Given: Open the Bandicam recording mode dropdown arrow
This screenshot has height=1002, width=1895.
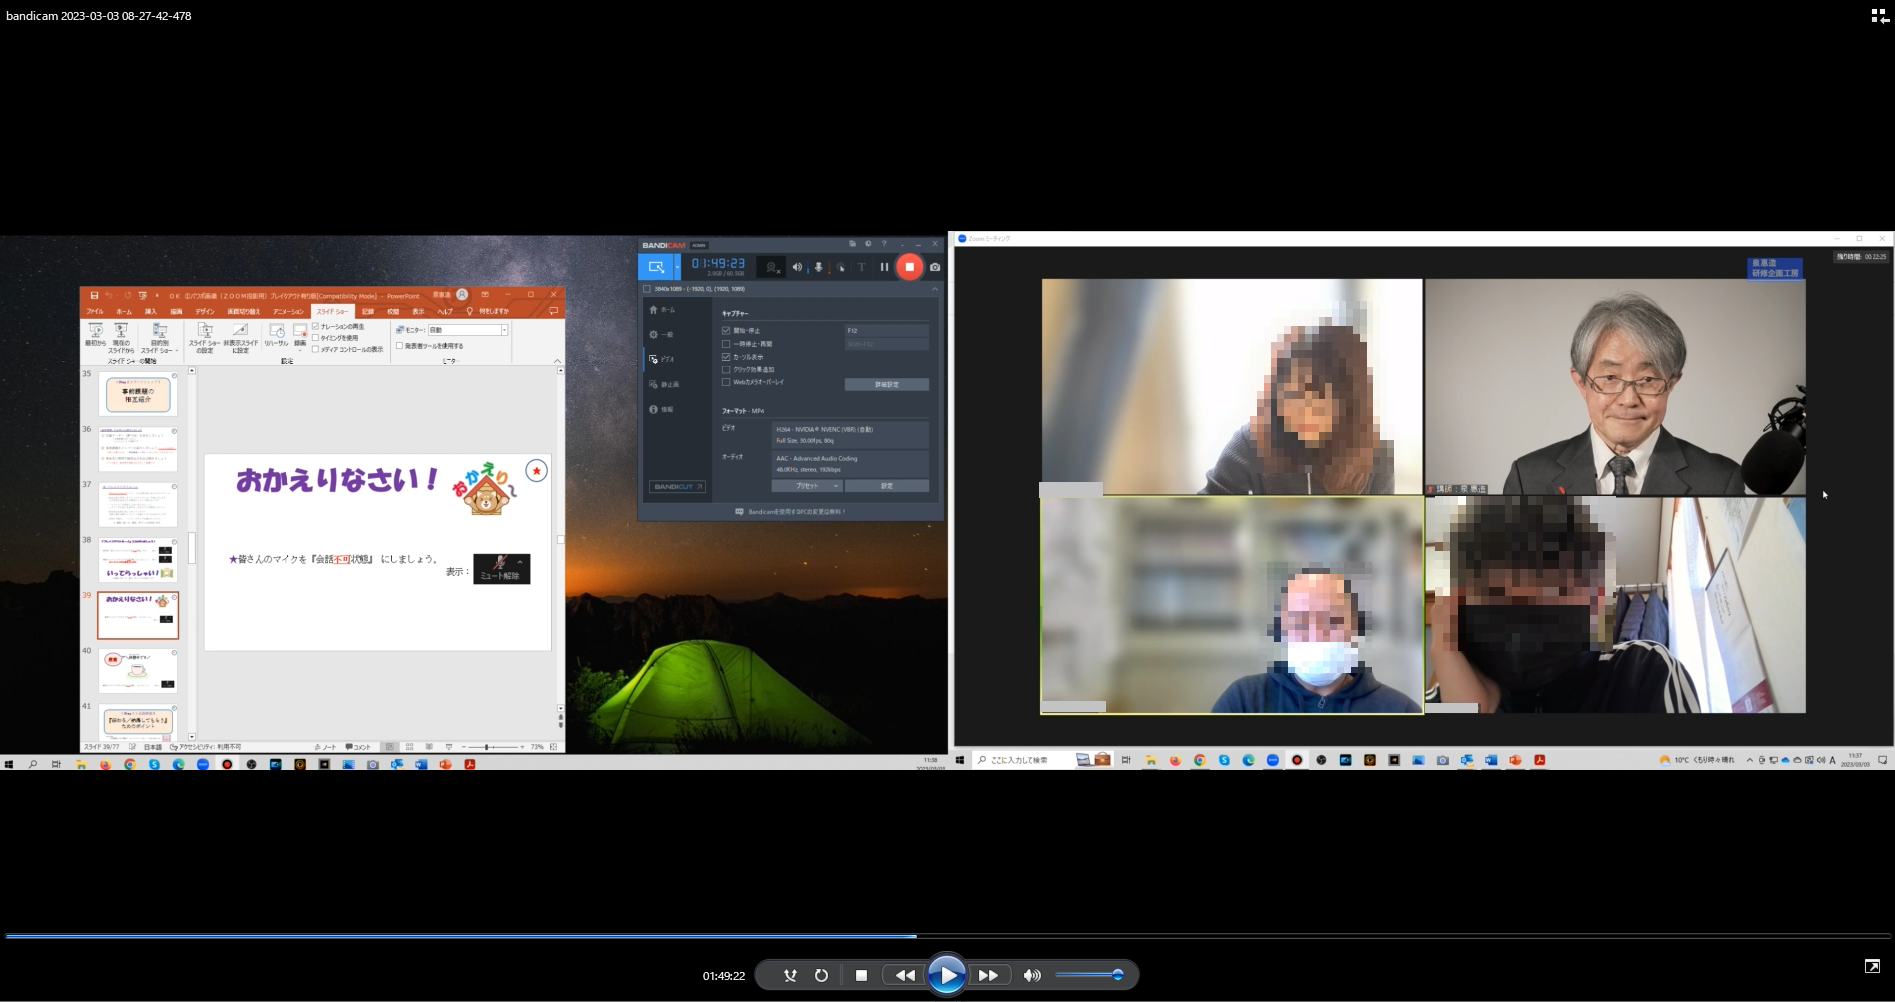Looking at the screenshot, I should point(677,267).
